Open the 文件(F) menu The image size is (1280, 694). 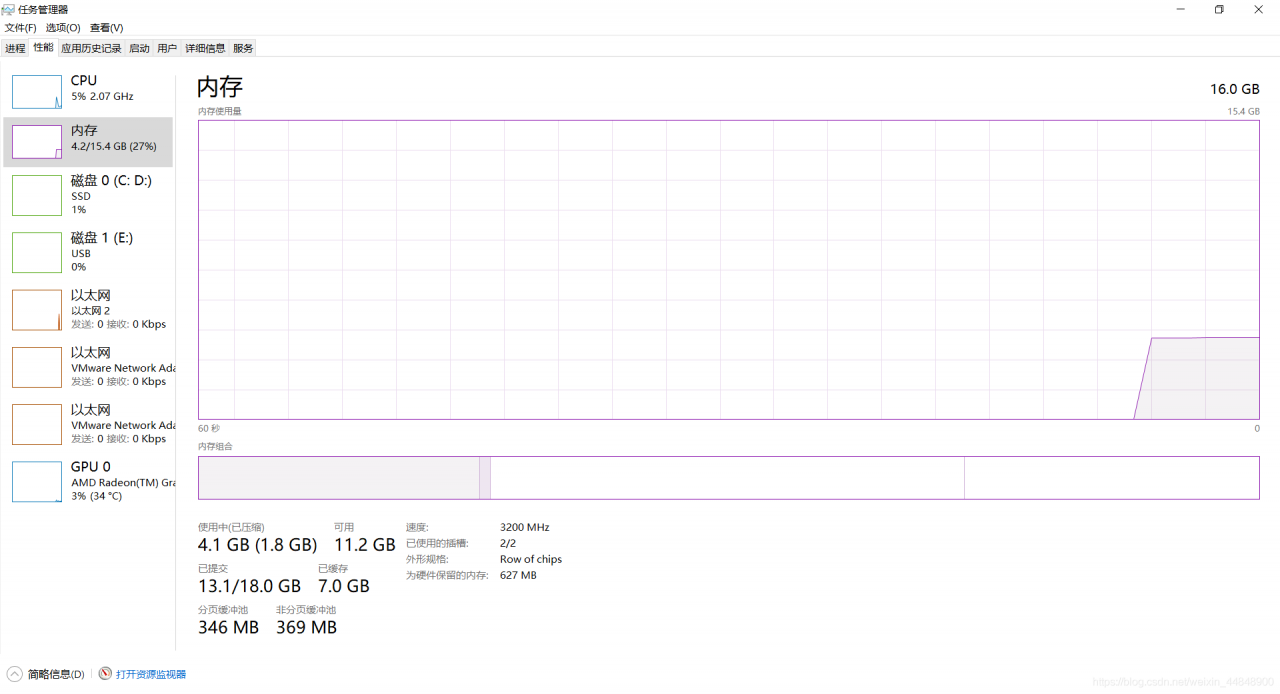(20, 28)
